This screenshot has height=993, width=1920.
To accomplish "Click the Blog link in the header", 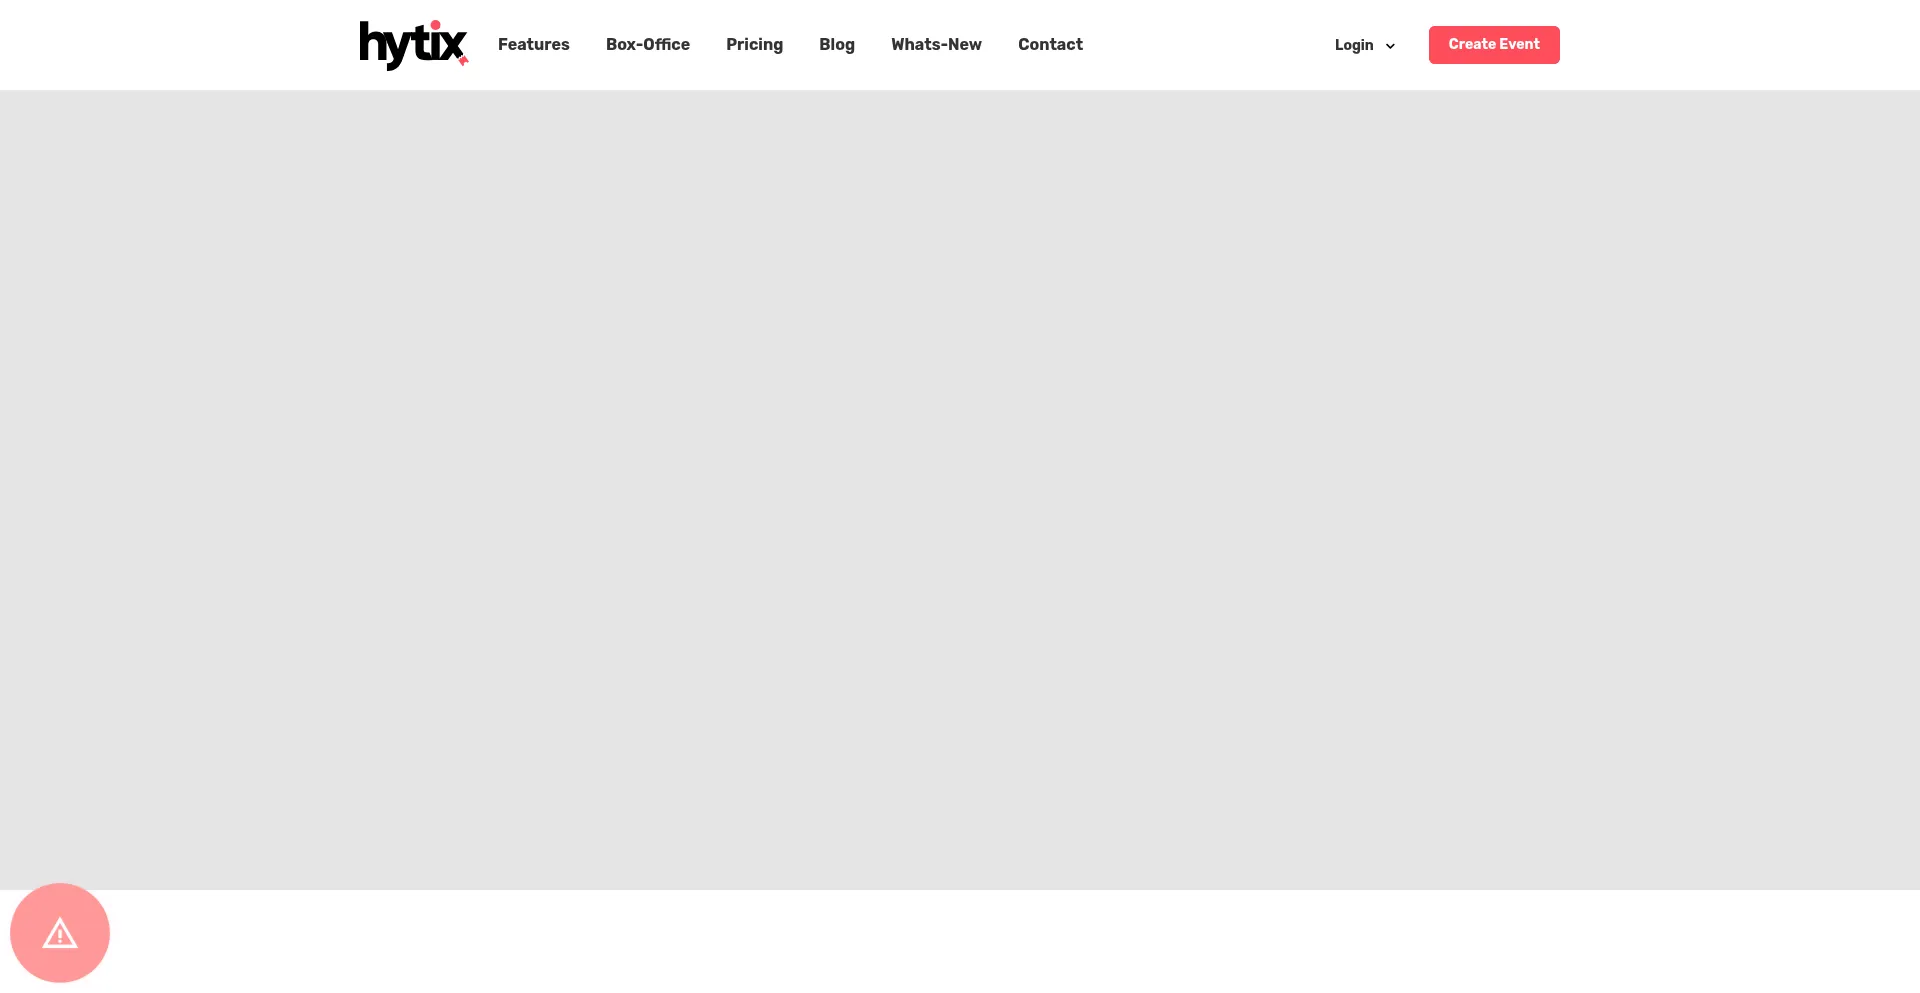I will 836,45.
